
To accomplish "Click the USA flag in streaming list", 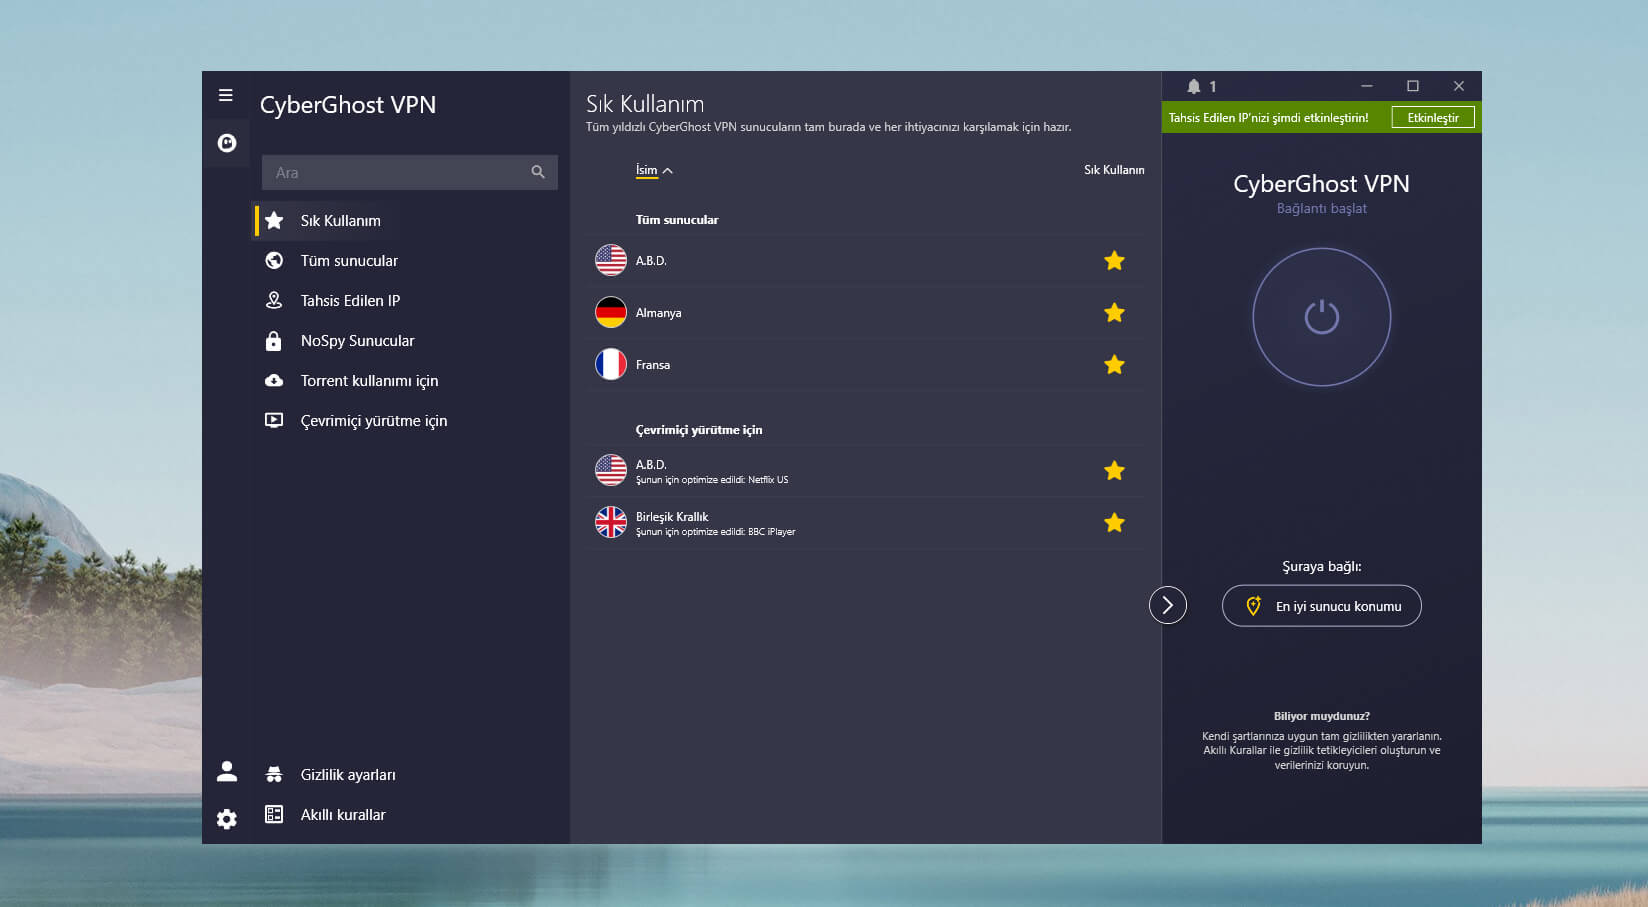I will pyautogui.click(x=611, y=470).
